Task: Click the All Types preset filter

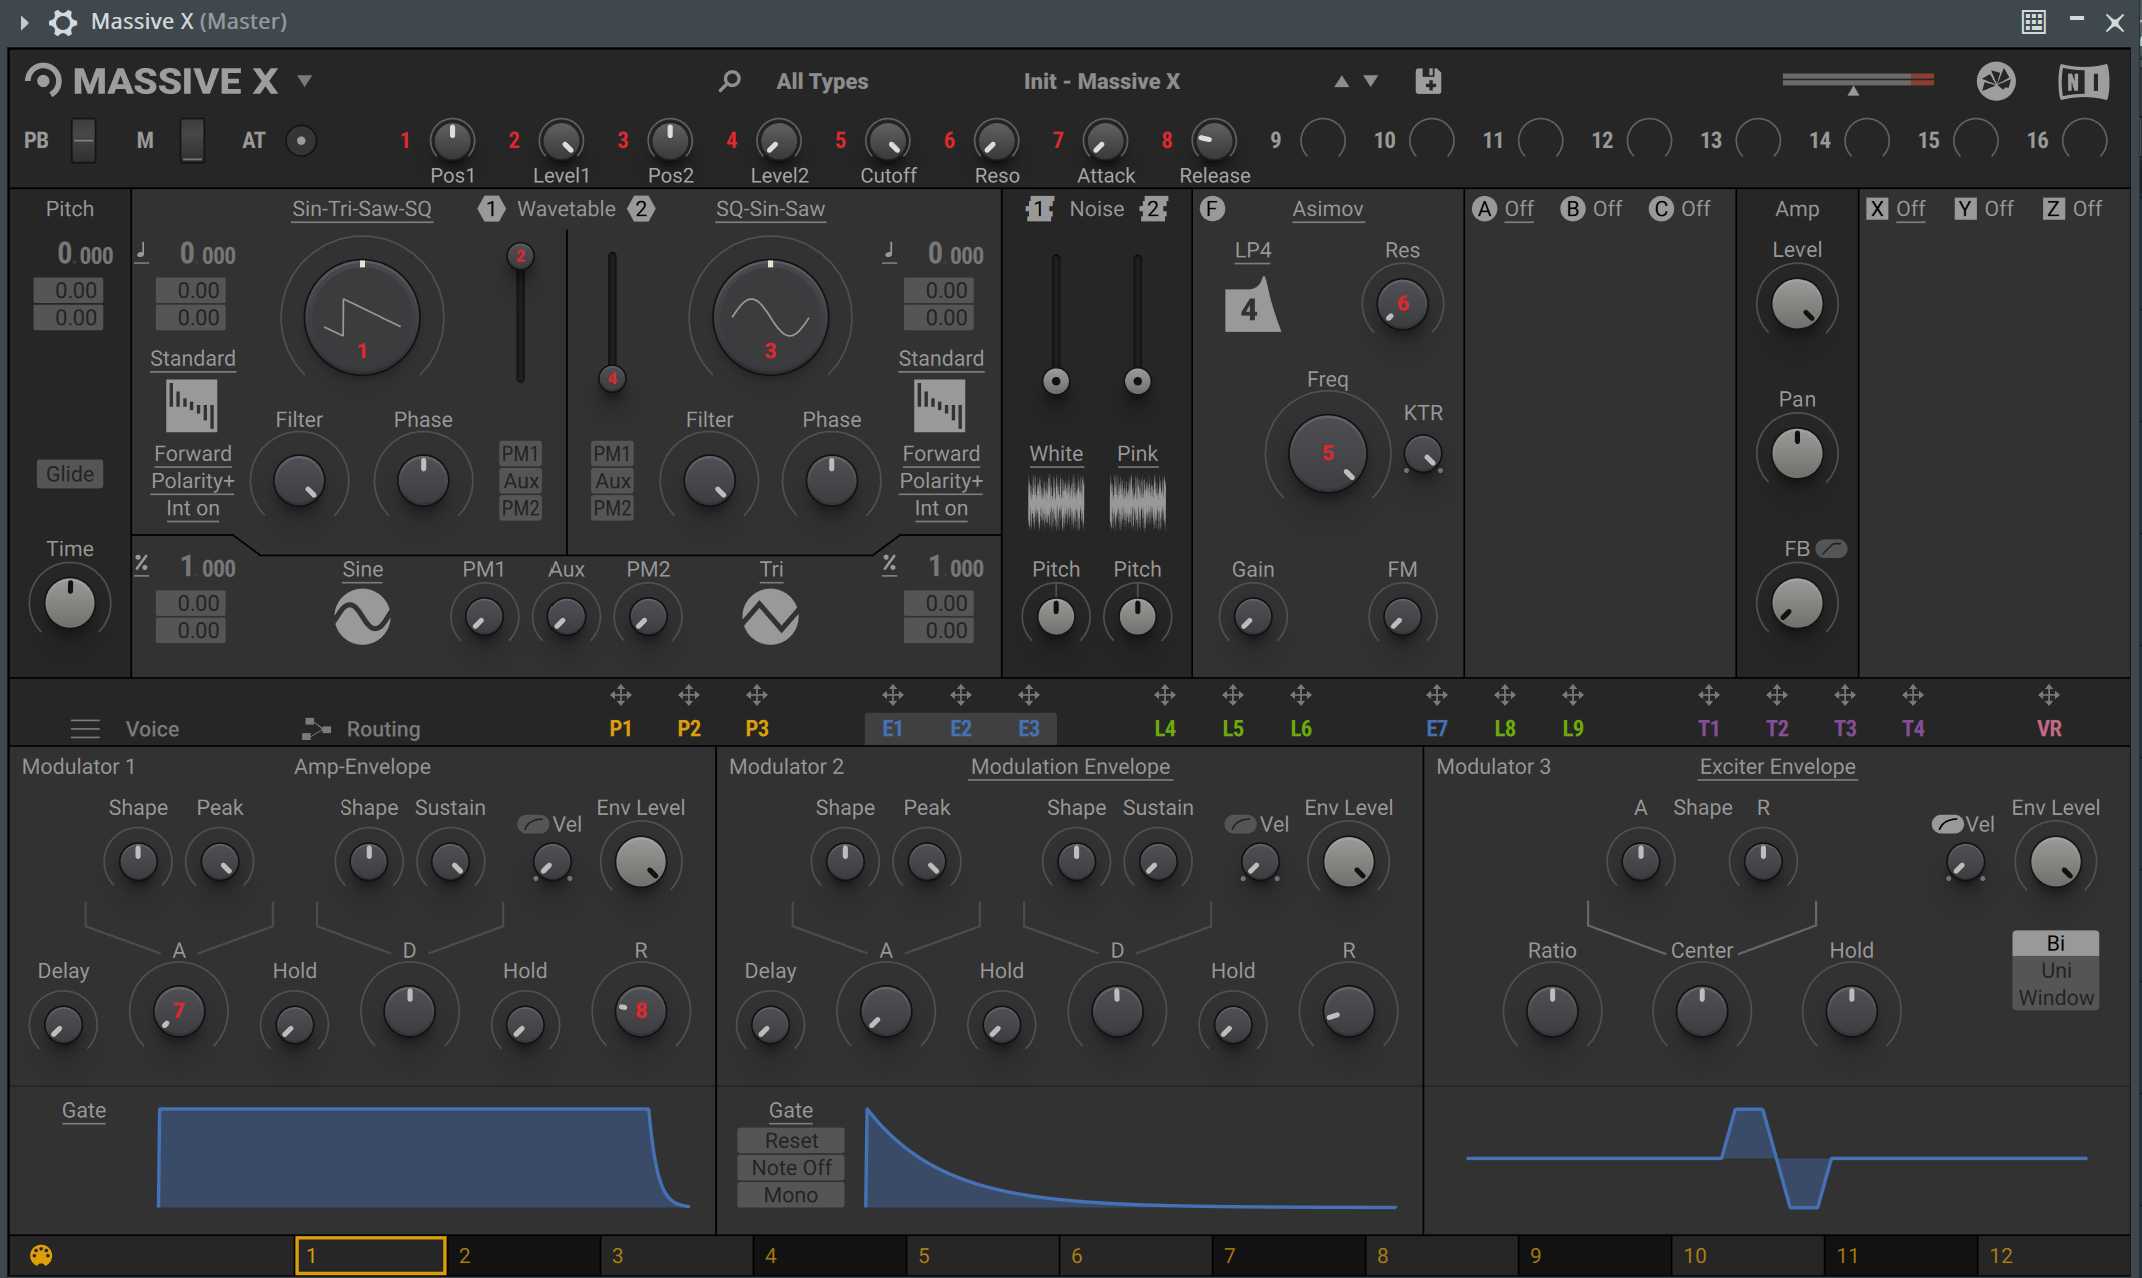Action: pos(822,81)
